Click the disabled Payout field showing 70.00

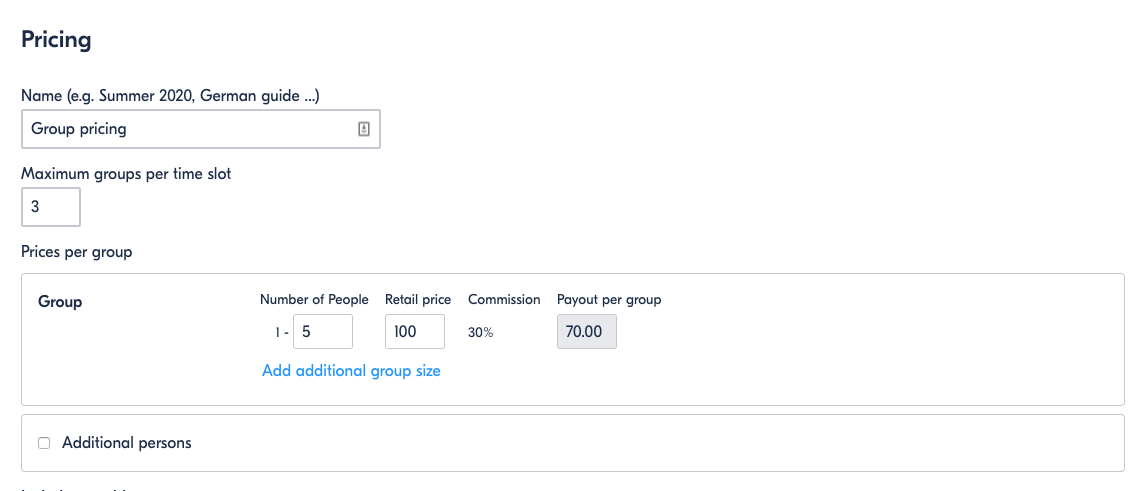(x=587, y=331)
